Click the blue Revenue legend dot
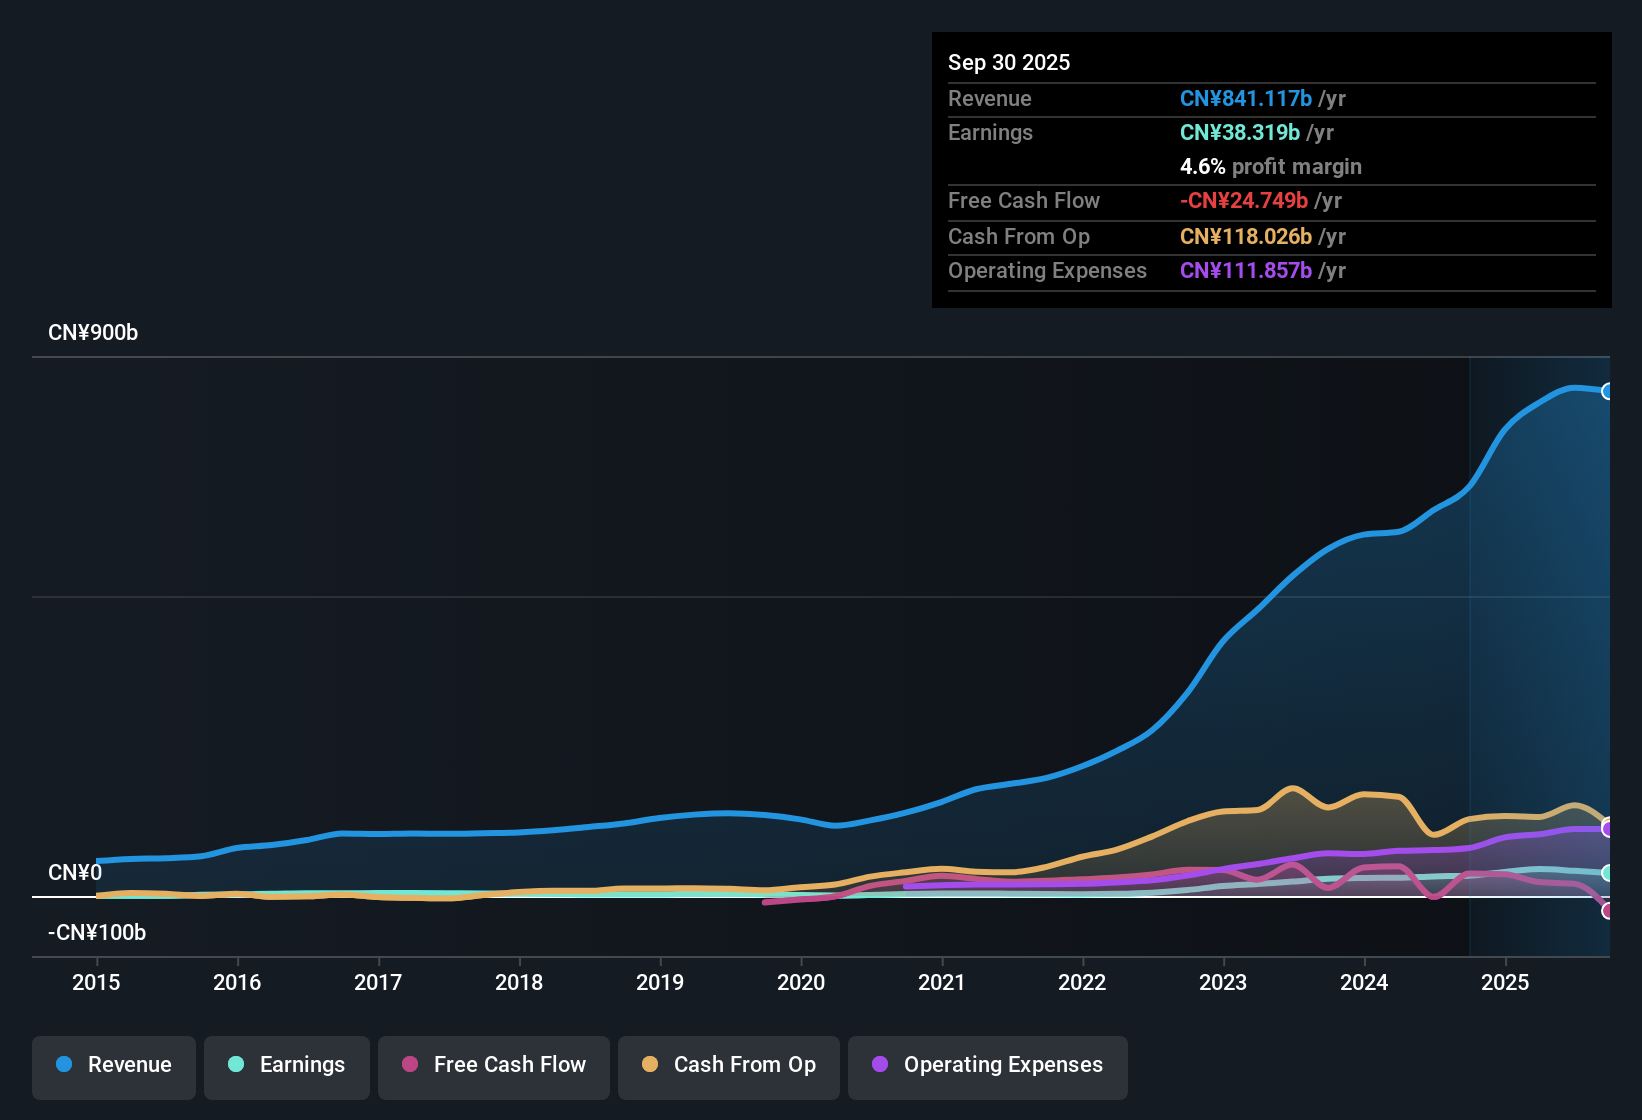This screenshot has height=1120, width=1642. (x=63, y=1065)
